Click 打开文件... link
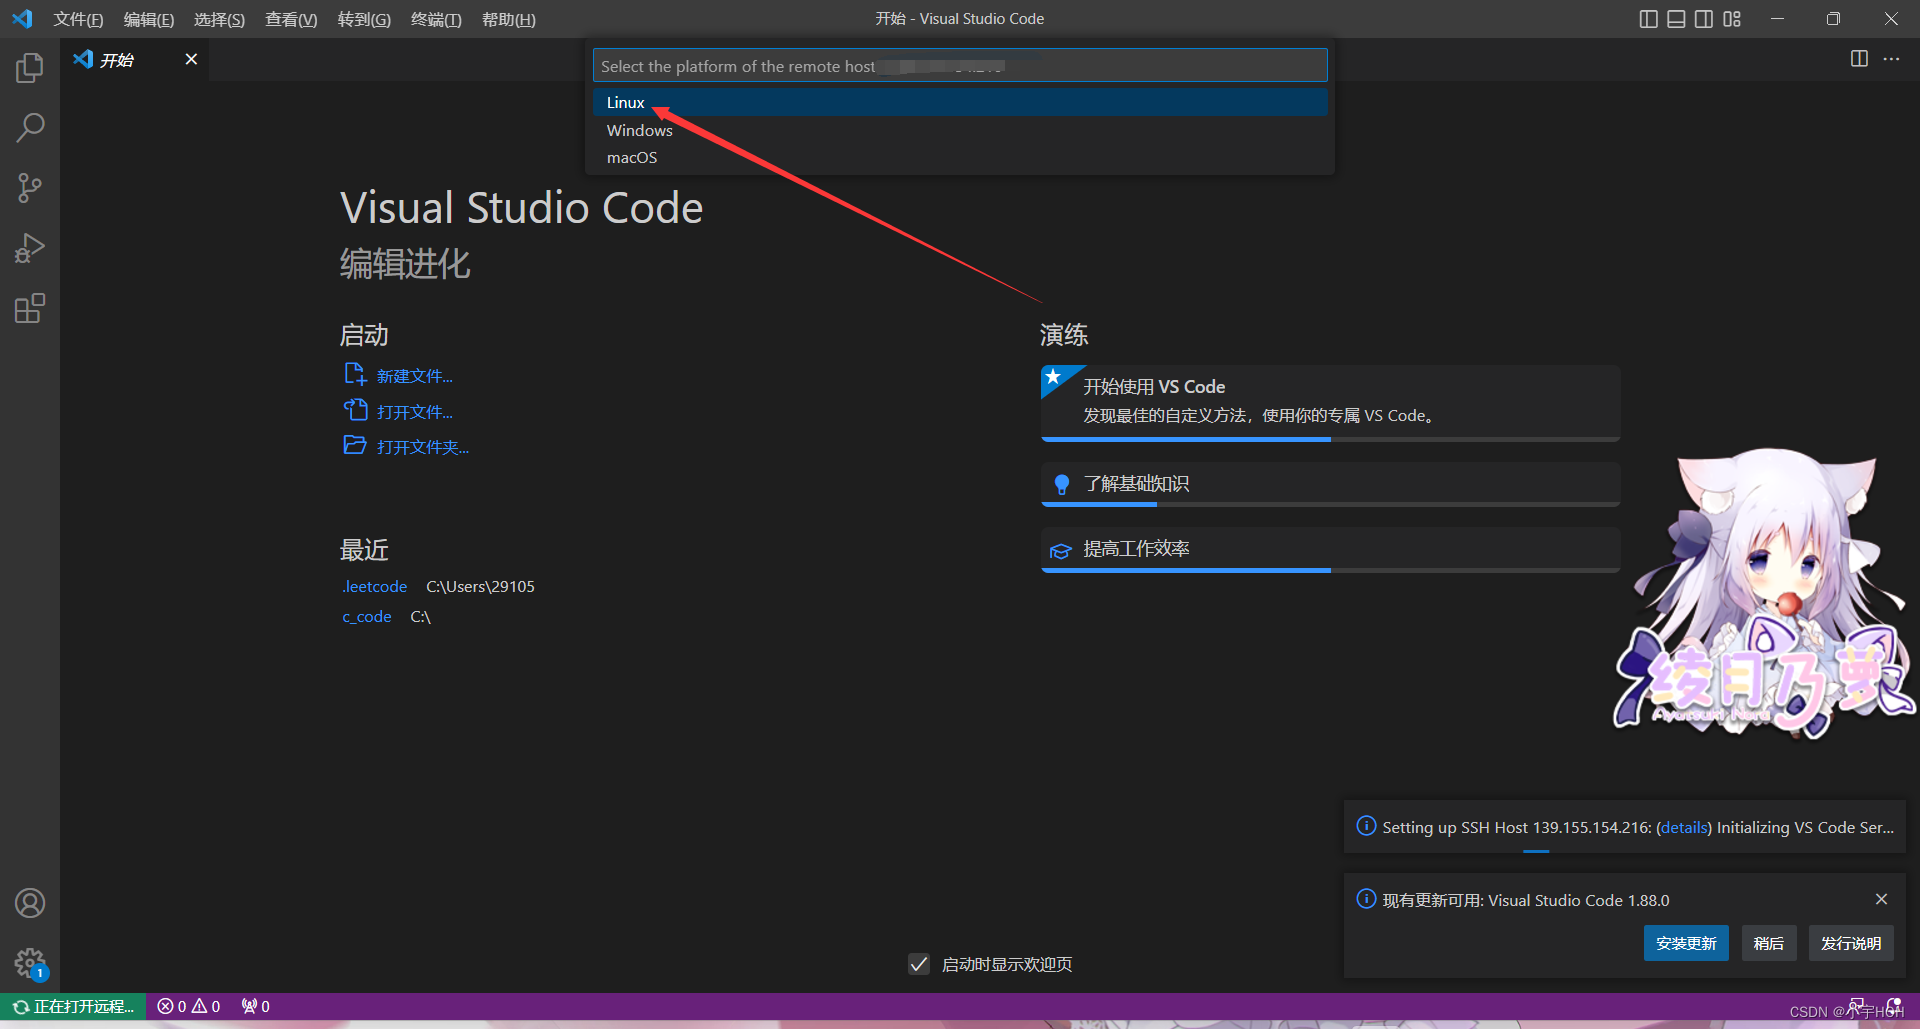1920x1029 pixels. point(414,412)
